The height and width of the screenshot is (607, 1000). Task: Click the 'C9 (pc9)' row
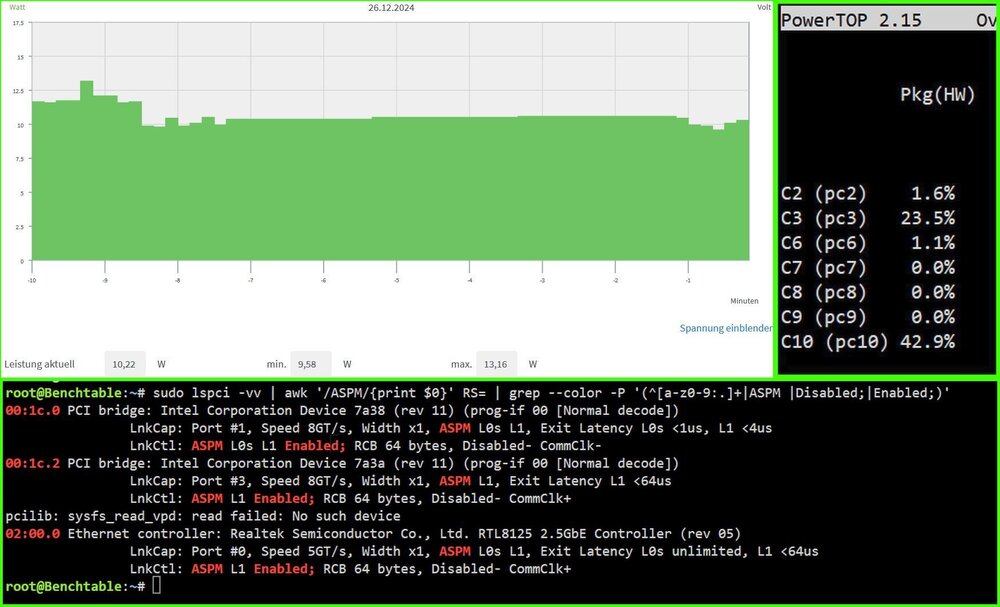(x=868, y=318)
